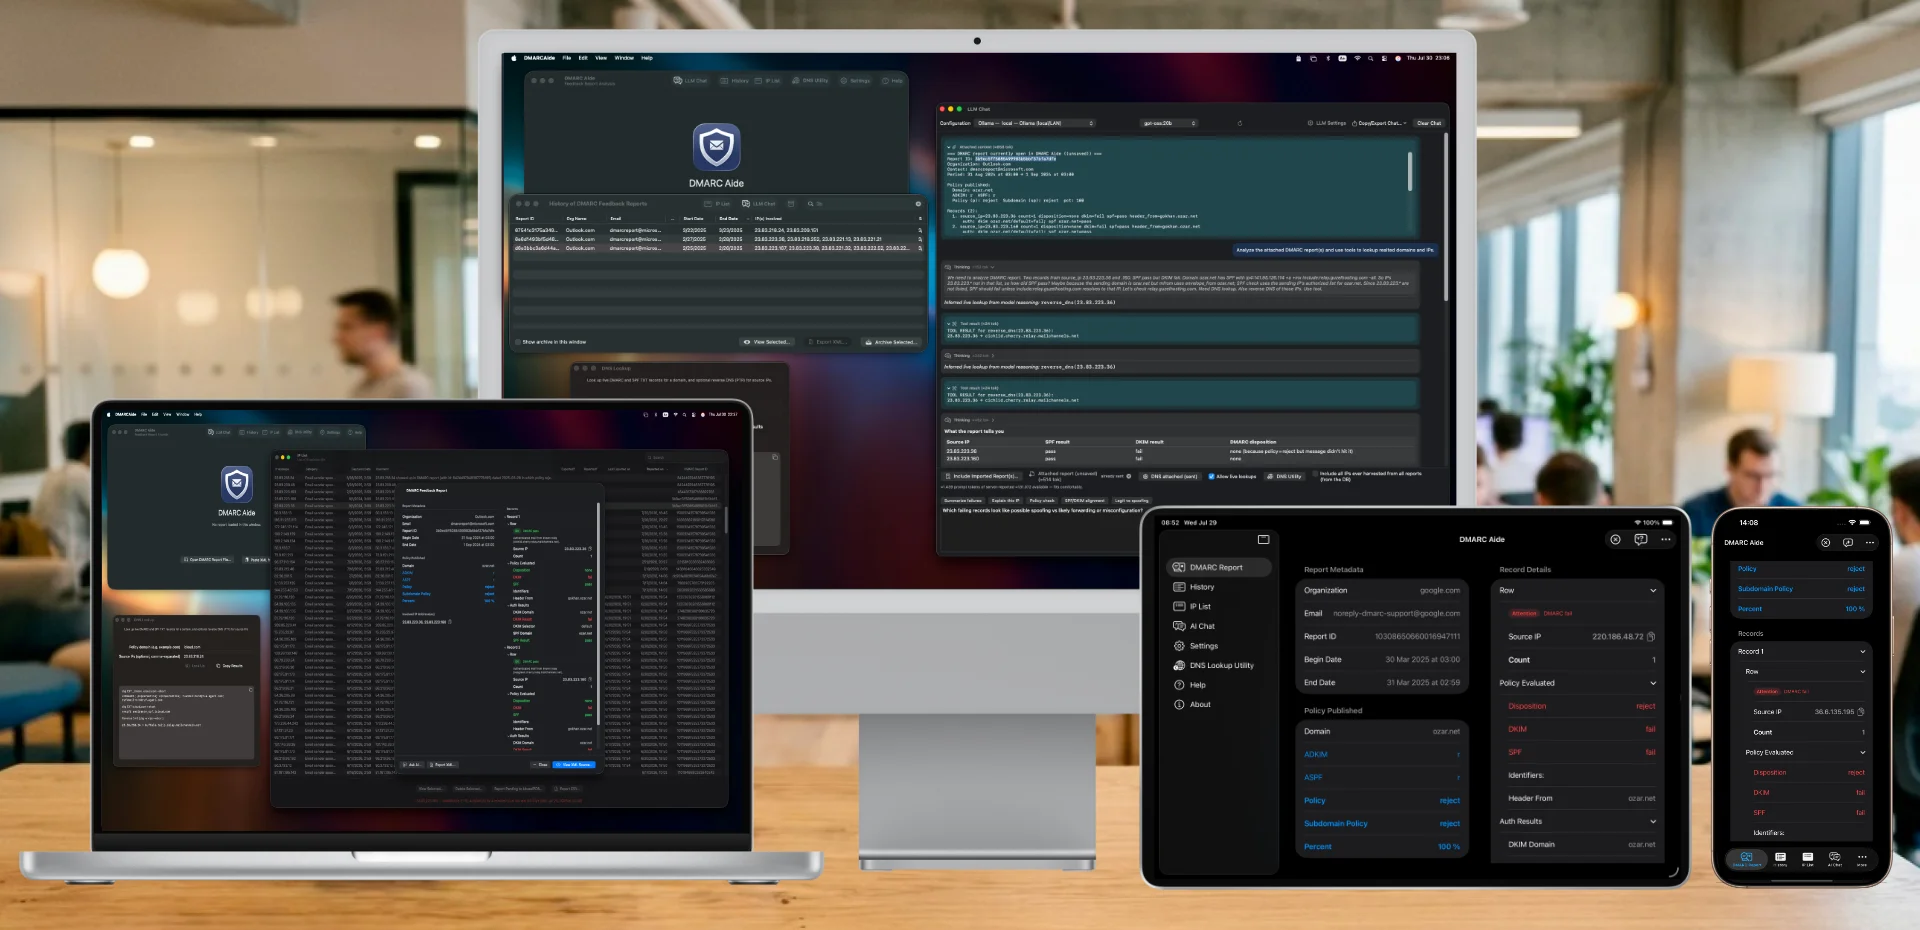Collapse the Attached context block in LLM Chat
This screenshot has width=1920, height=930.
tap(949, 146)
